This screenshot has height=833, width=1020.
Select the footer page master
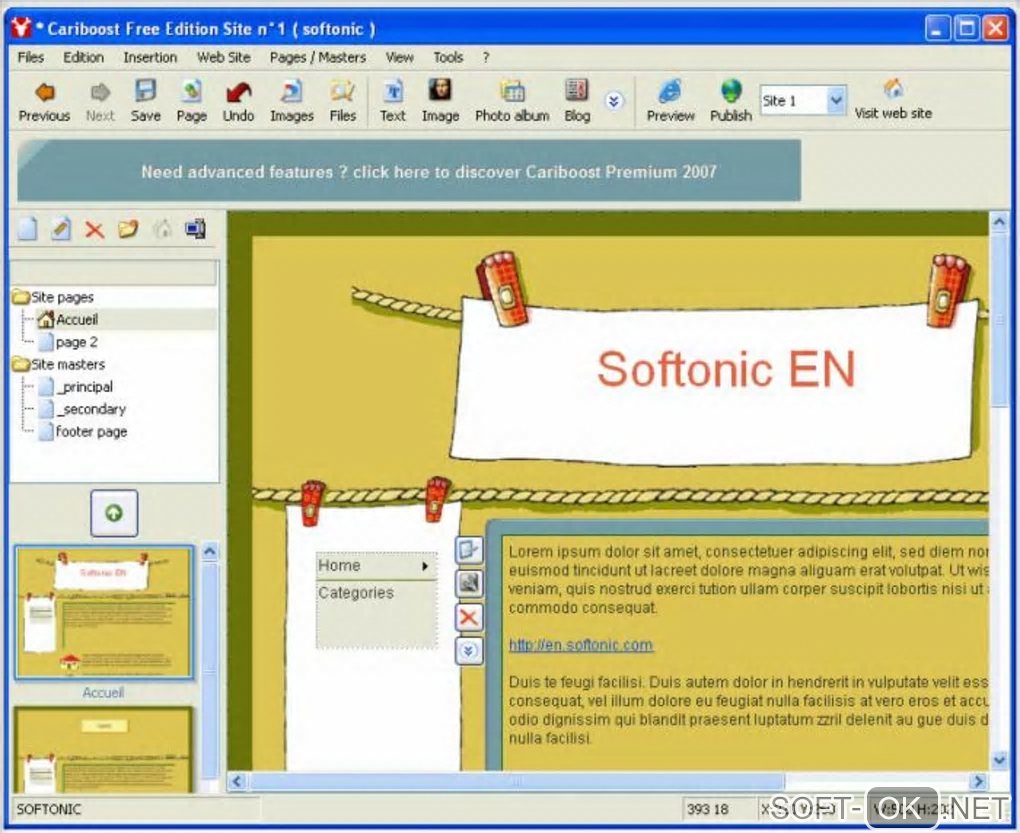click(91, 431)
